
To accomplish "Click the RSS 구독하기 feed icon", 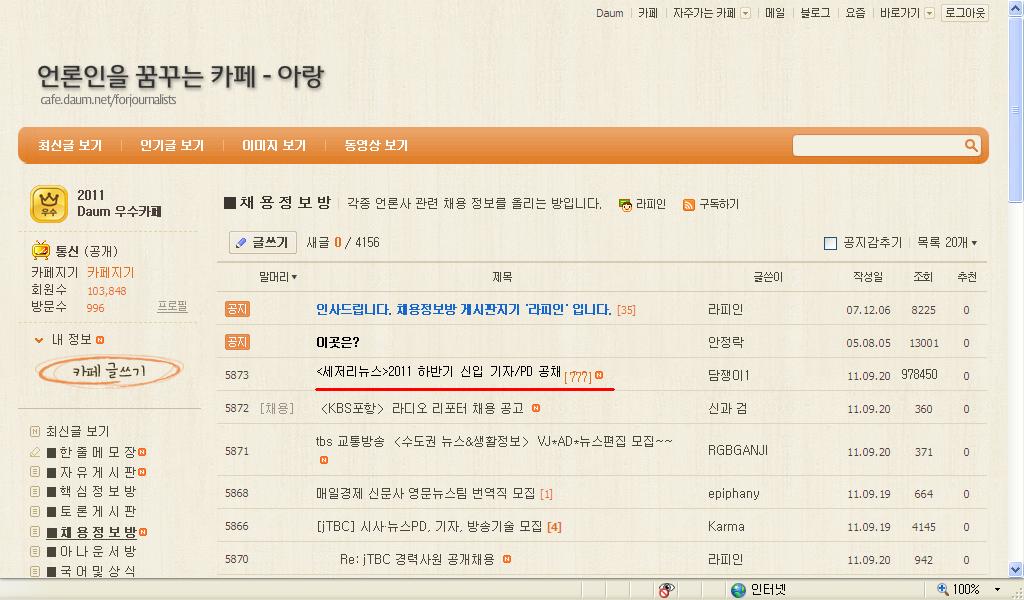I will pyautogui.click(x=688, y=205).
